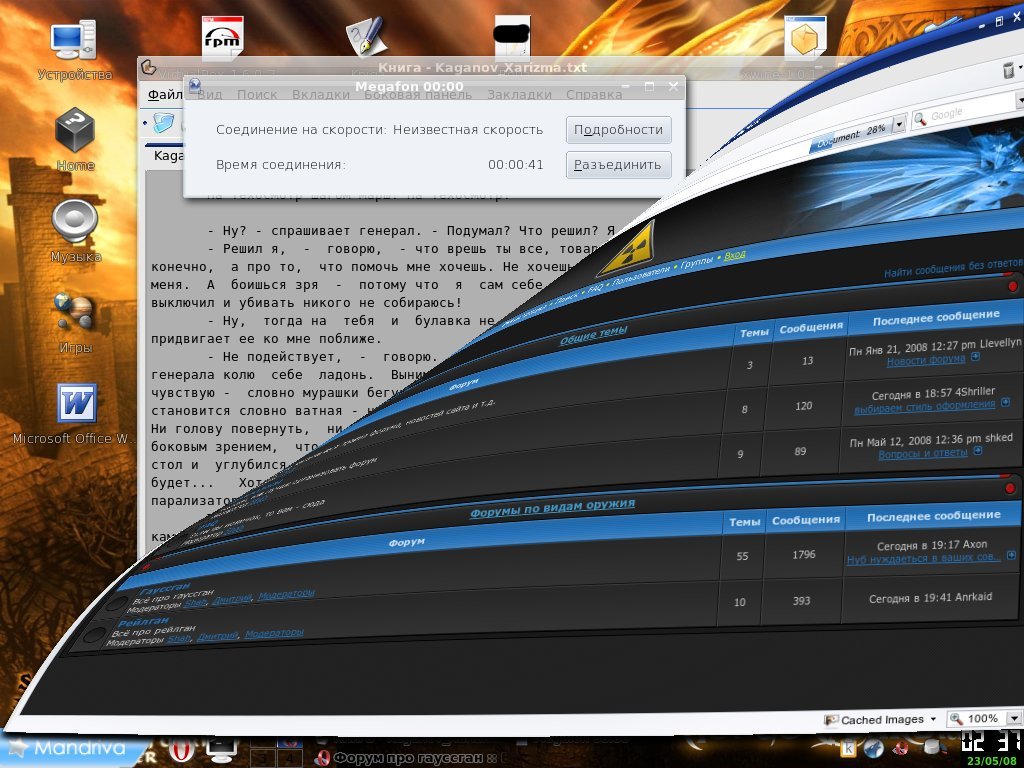The image size is (1024, 768).
Task: Click the 1796 messages count cell
Action: (804, 554)
